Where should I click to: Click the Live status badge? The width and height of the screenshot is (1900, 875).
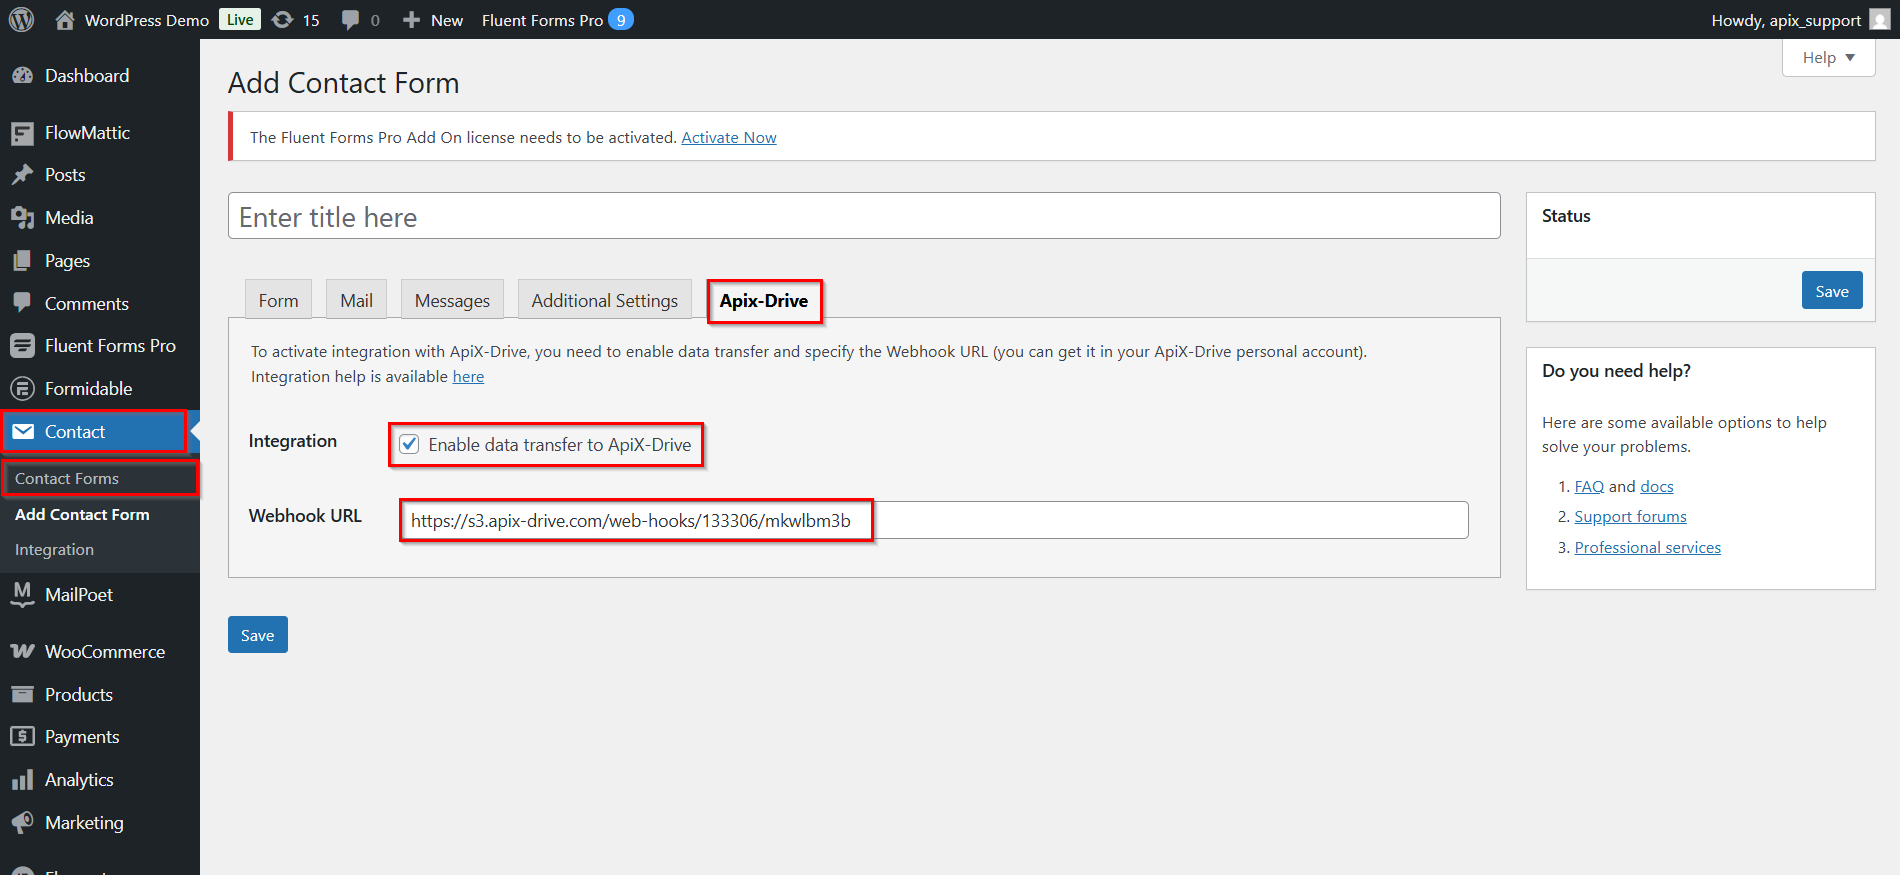click(240, 20)
